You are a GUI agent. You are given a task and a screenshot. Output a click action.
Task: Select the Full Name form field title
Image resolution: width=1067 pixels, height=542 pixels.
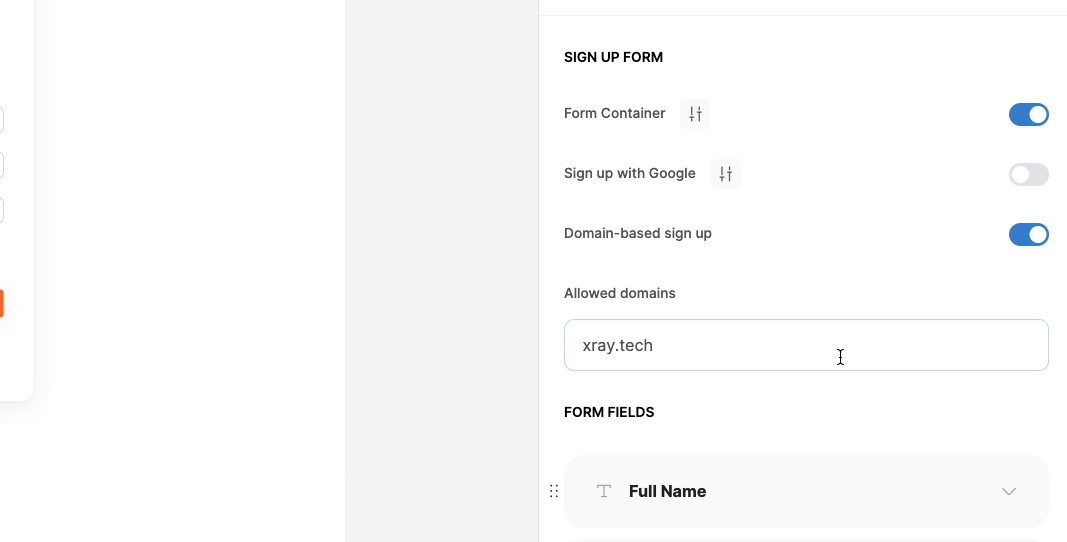pos(667,492)
